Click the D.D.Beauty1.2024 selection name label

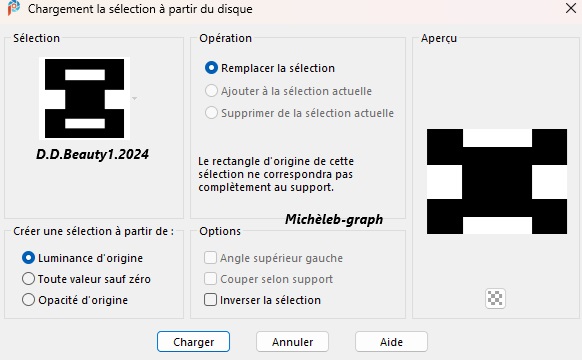click(92, 154)
